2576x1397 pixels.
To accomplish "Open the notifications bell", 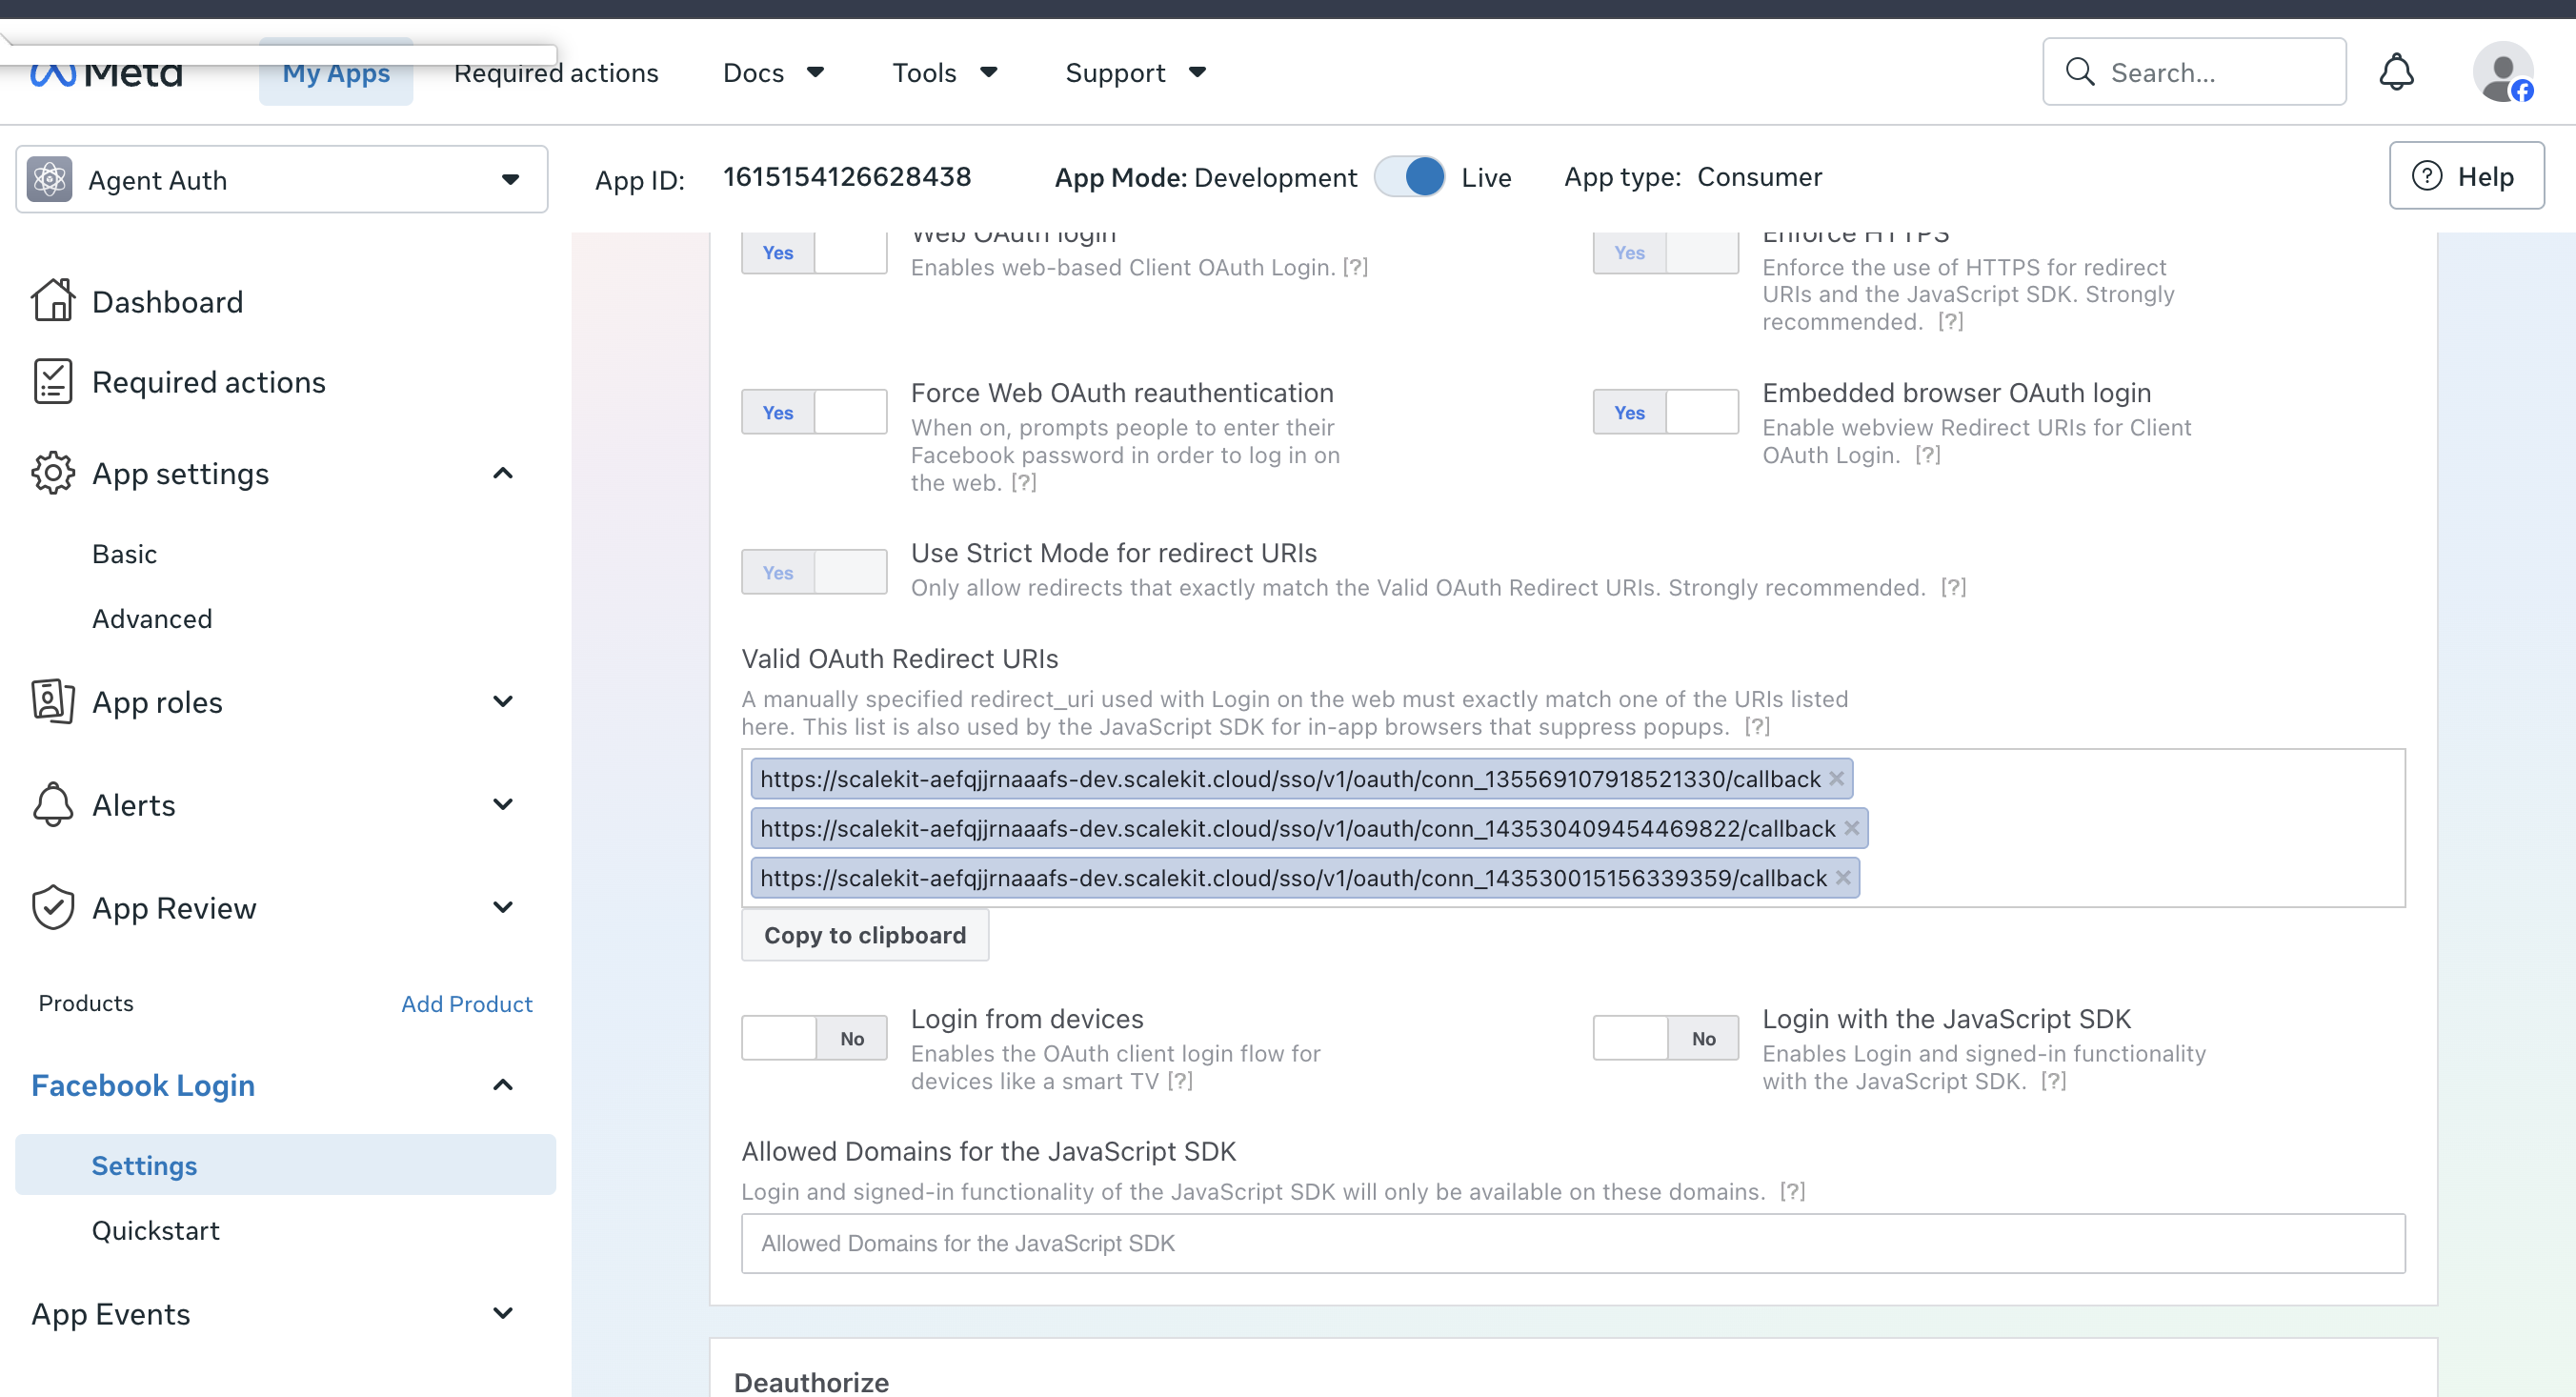I will click(x=2396, y=72).
